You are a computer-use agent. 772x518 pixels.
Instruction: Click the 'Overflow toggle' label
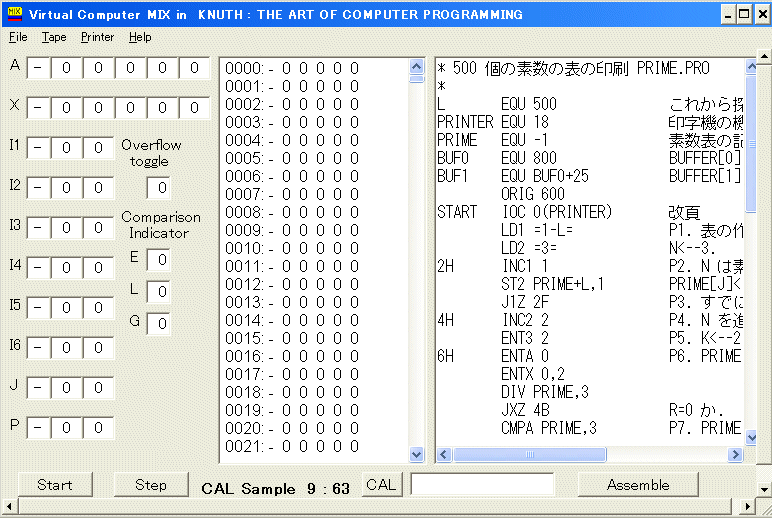tap(151, 153)
